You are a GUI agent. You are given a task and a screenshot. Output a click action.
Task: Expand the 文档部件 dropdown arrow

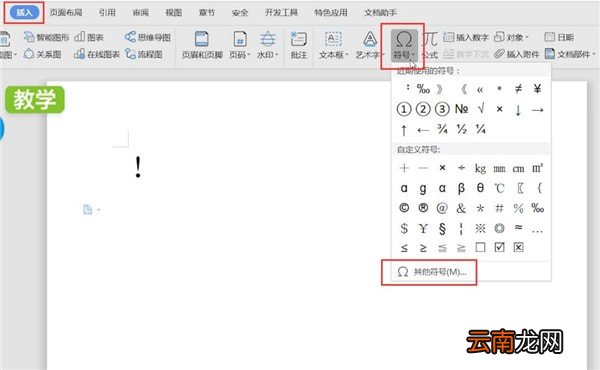coord(593,54)
